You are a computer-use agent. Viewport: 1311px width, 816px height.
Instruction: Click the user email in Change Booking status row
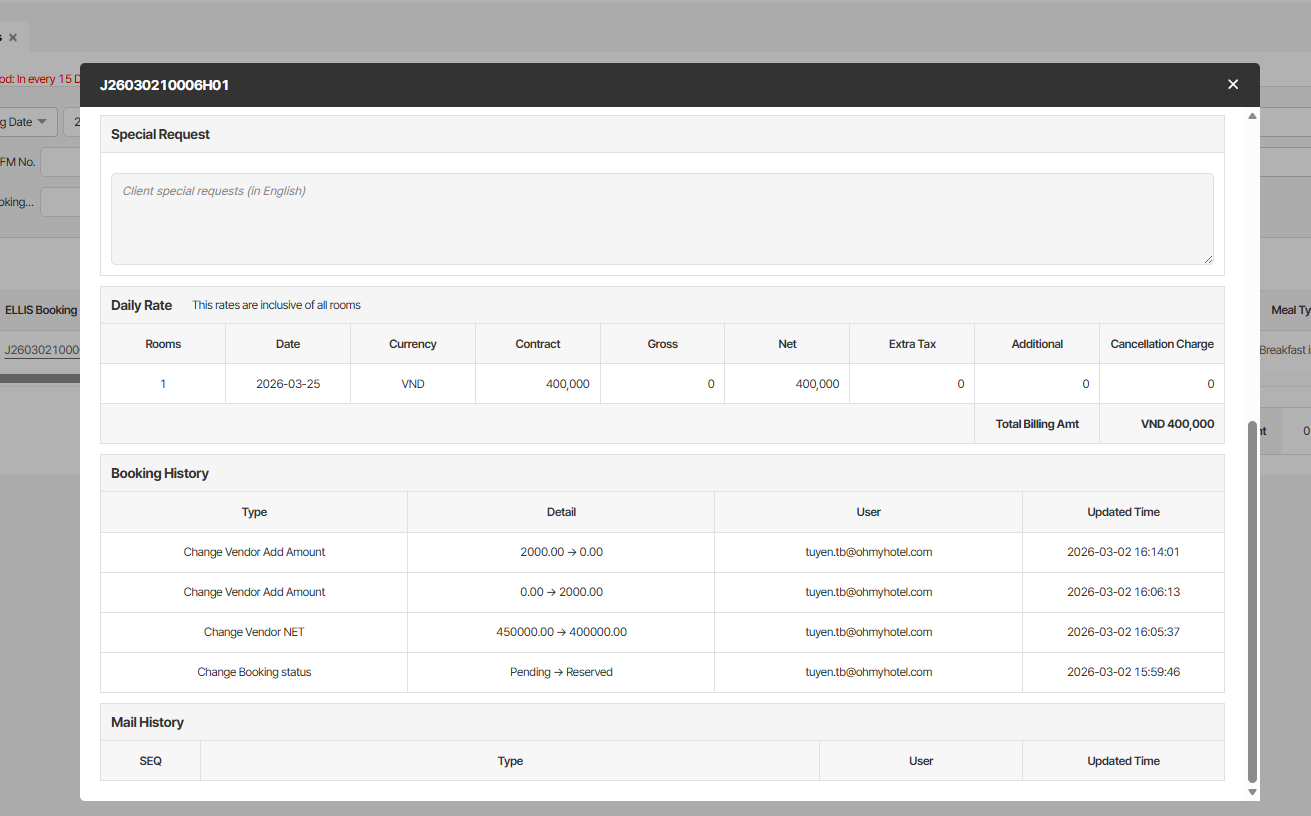pos(868,672)
